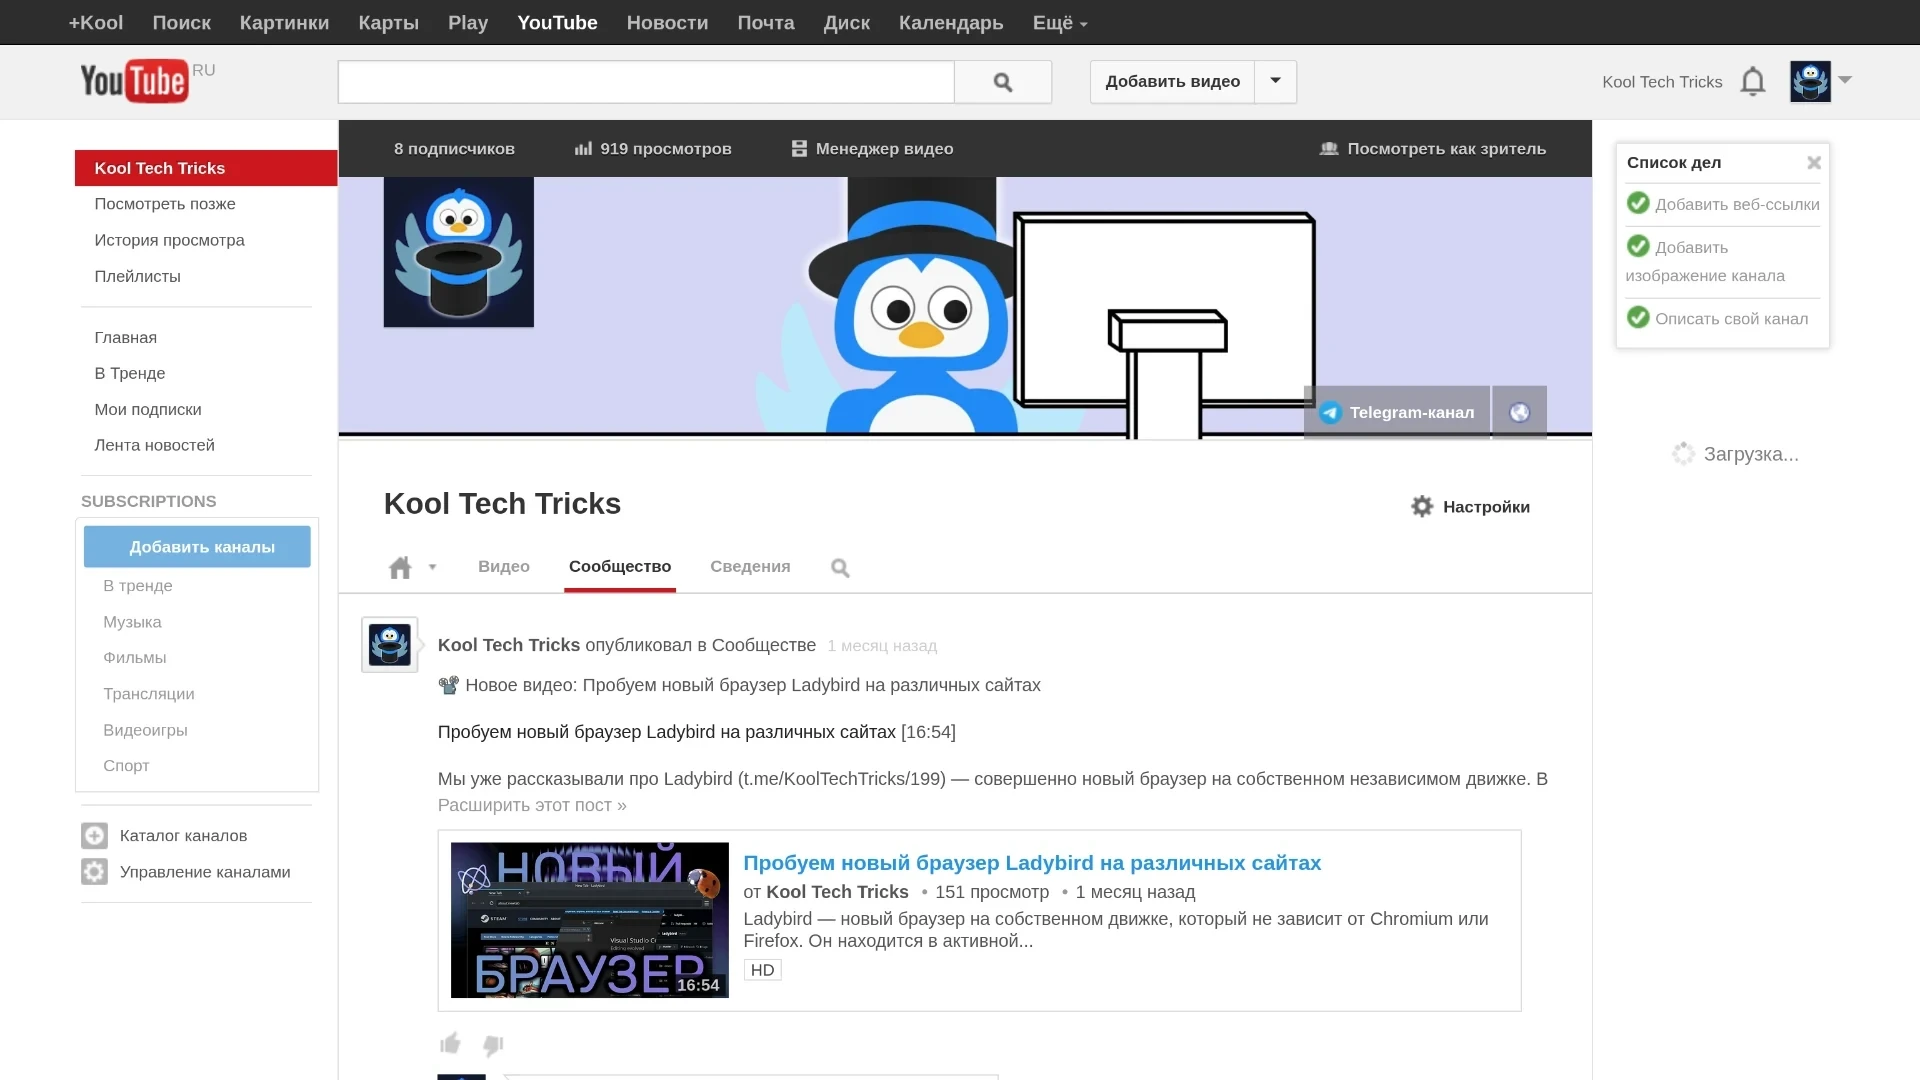This screenshot has height=1080, width=1920.
Task: Click the account avatar in header
Action: pos(1810,81)
